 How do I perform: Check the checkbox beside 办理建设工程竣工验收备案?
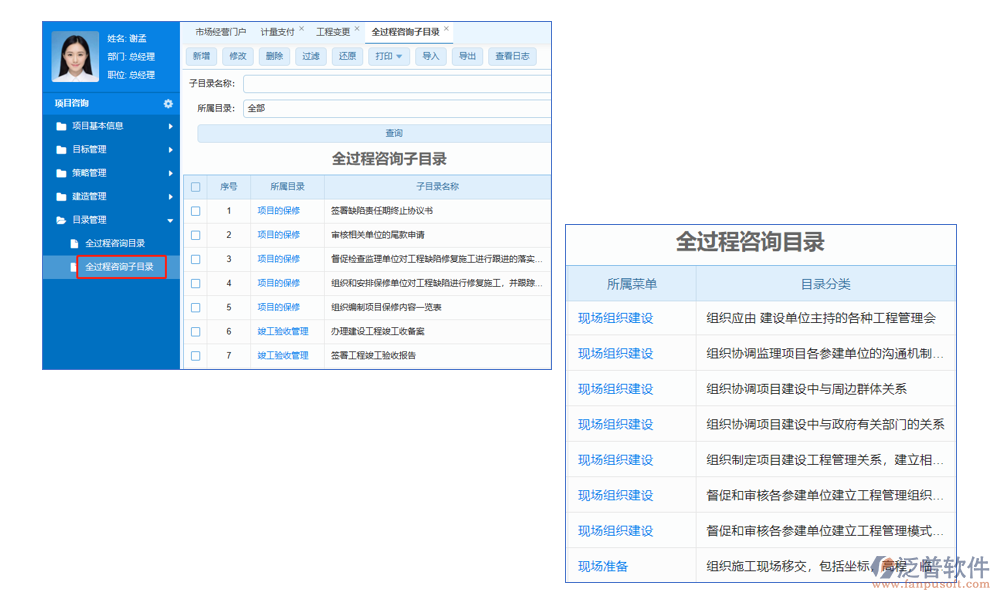point(195,330)
